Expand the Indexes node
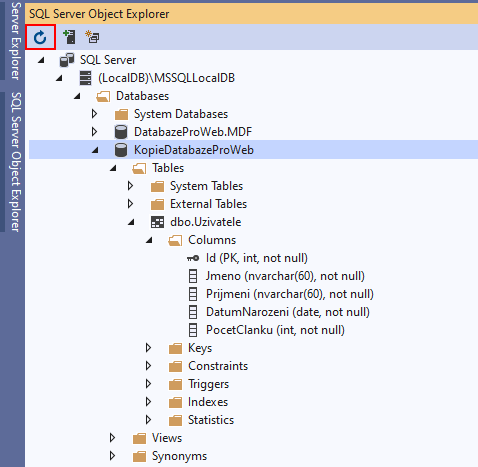Screen dimensions: 478x467 click(148, 402)
